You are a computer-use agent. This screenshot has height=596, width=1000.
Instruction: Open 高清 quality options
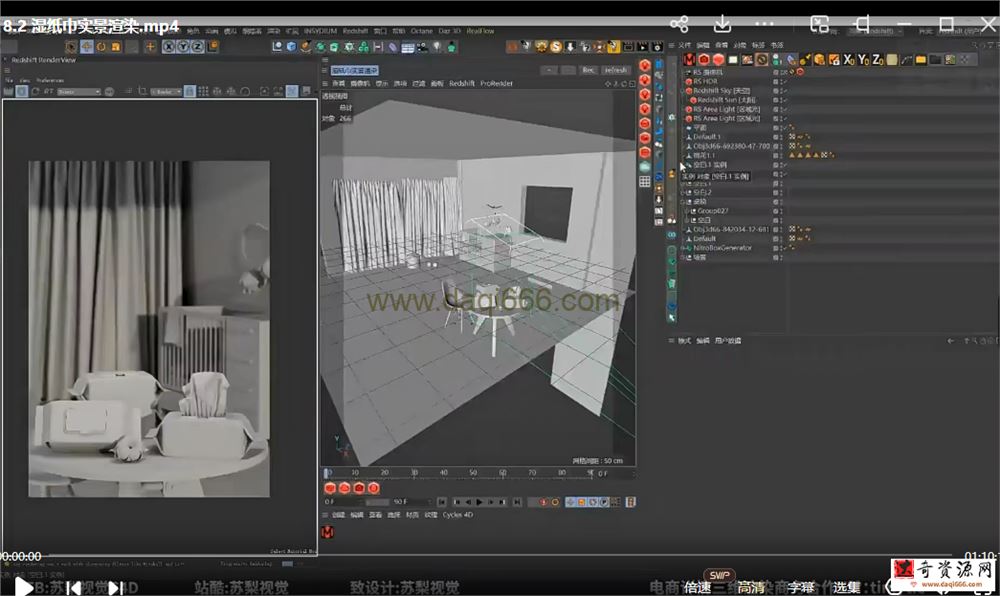click(x=751, y=587)
